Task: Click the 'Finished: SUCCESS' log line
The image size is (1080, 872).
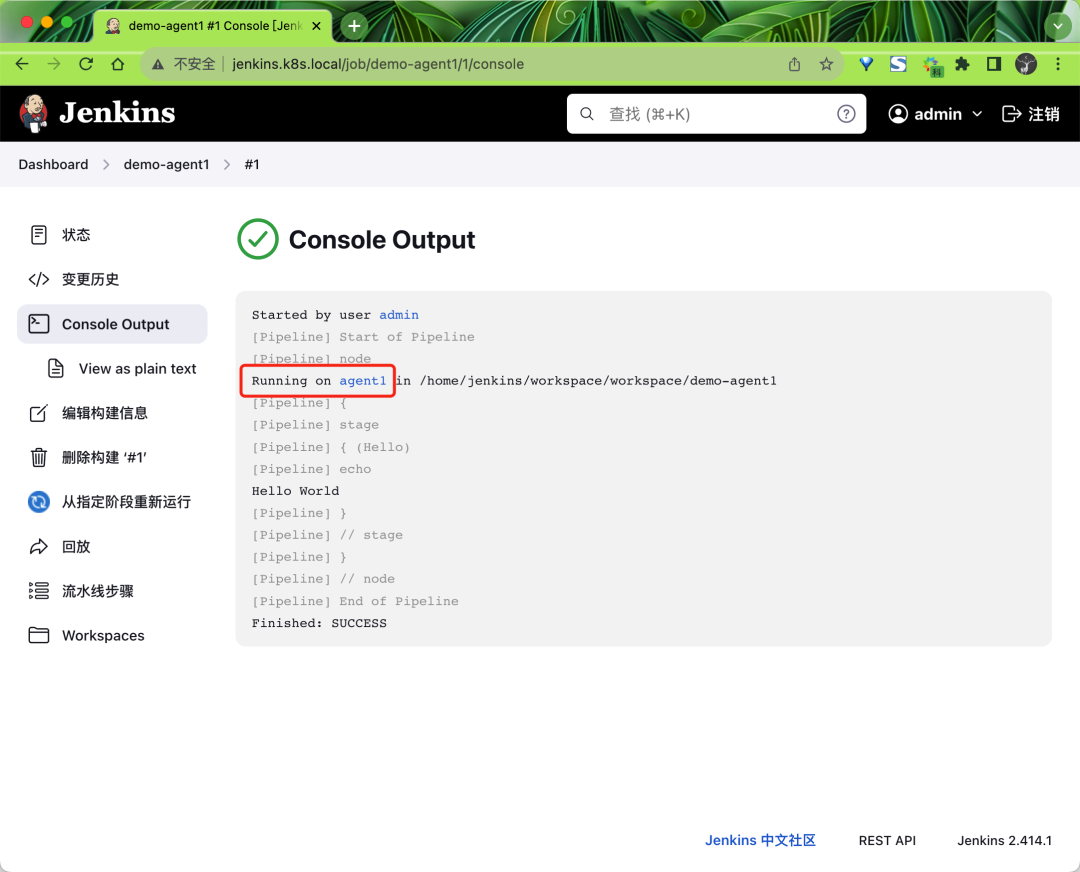Action: click(319, 623)
